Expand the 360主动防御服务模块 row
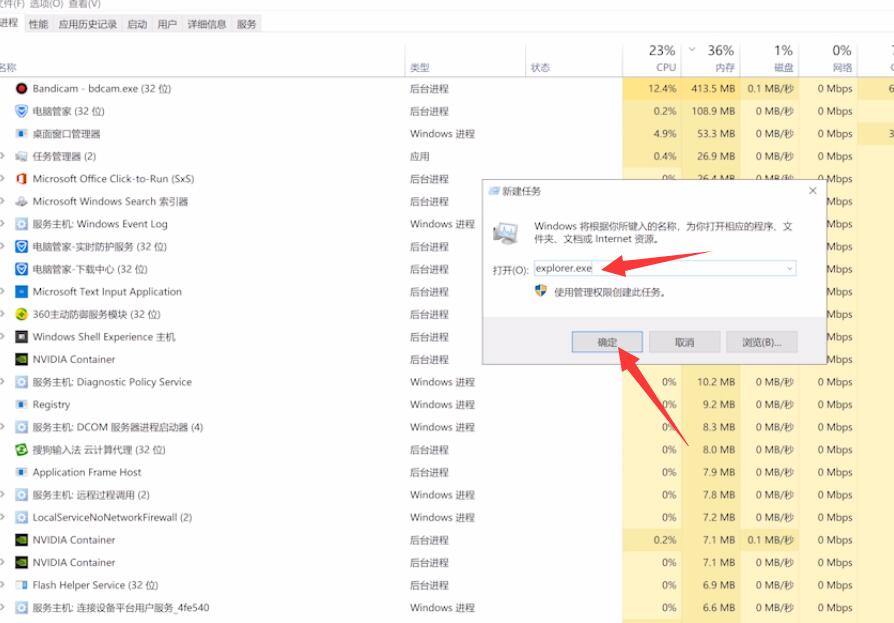The height and width of the screenshot is (623, 894). click(x=2, y=314)
